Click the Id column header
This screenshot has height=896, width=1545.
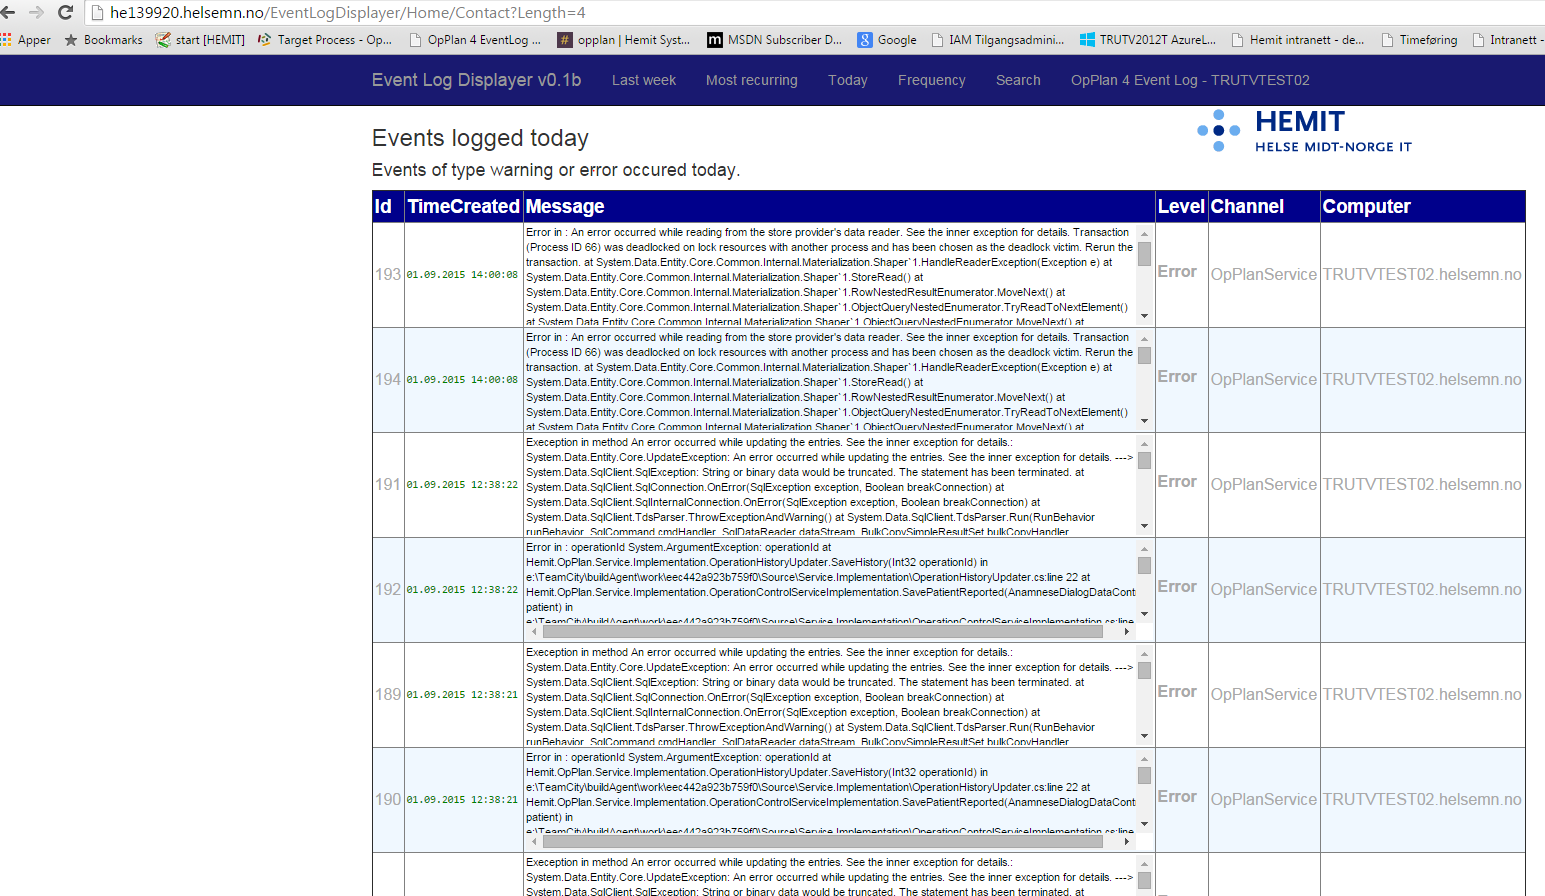pyautogui.click(x=388, y=206)
